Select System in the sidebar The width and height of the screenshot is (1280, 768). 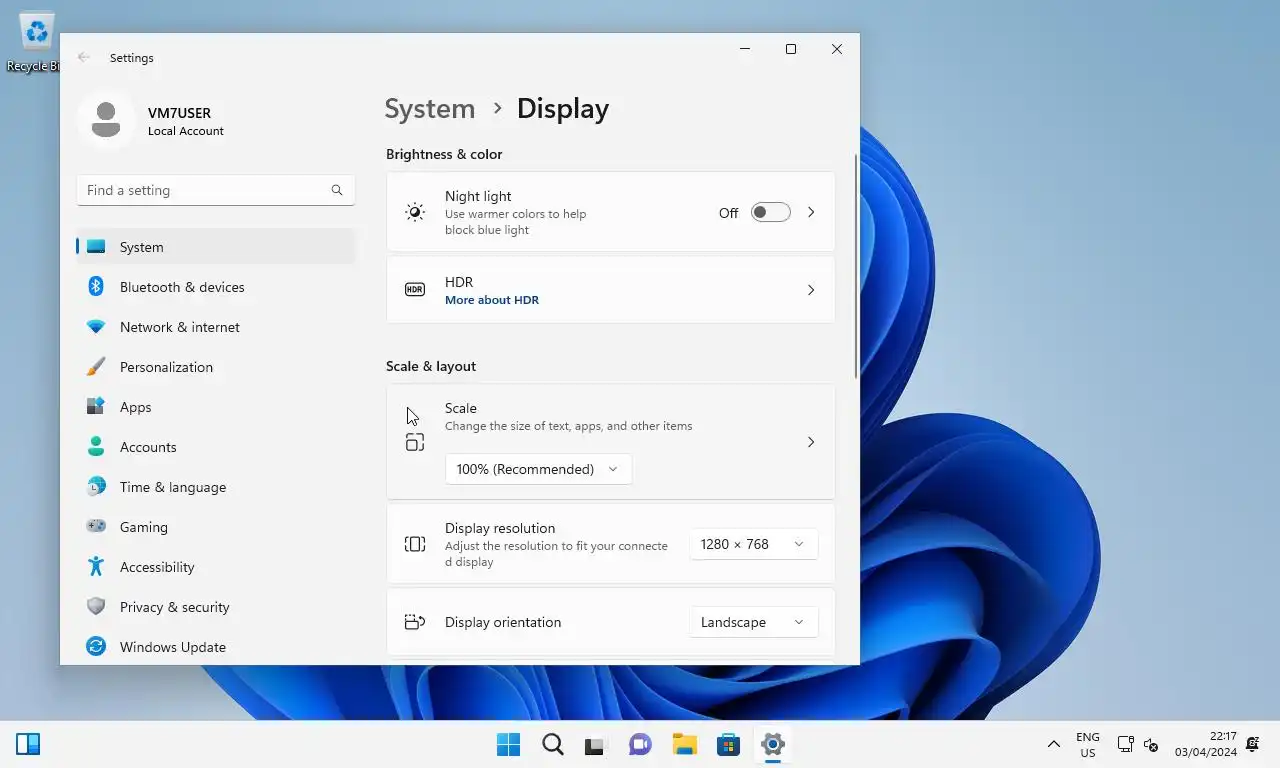click(216, 247)
